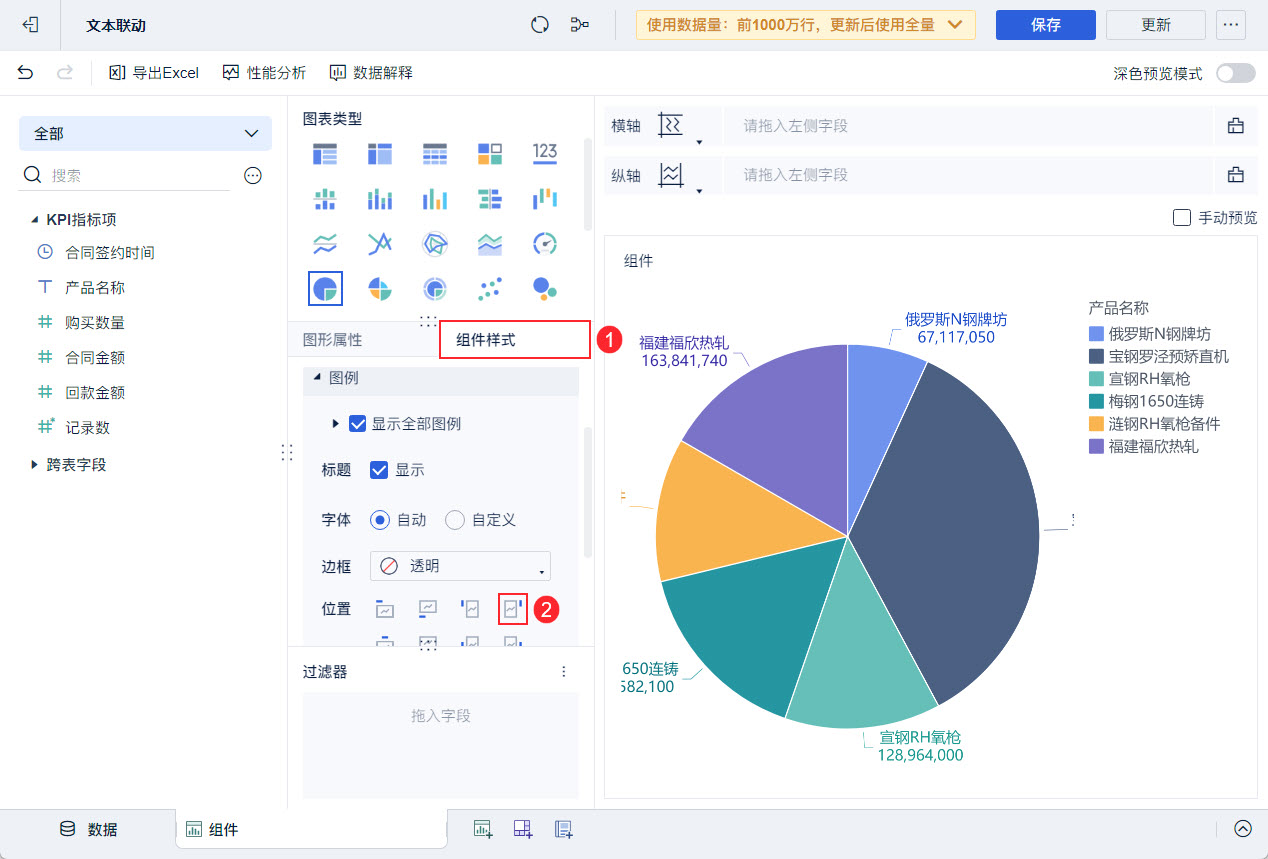The width and height of the screenshot is (1268, 859).
Task: Select the area chart type
Action: (x=490, y=243)
